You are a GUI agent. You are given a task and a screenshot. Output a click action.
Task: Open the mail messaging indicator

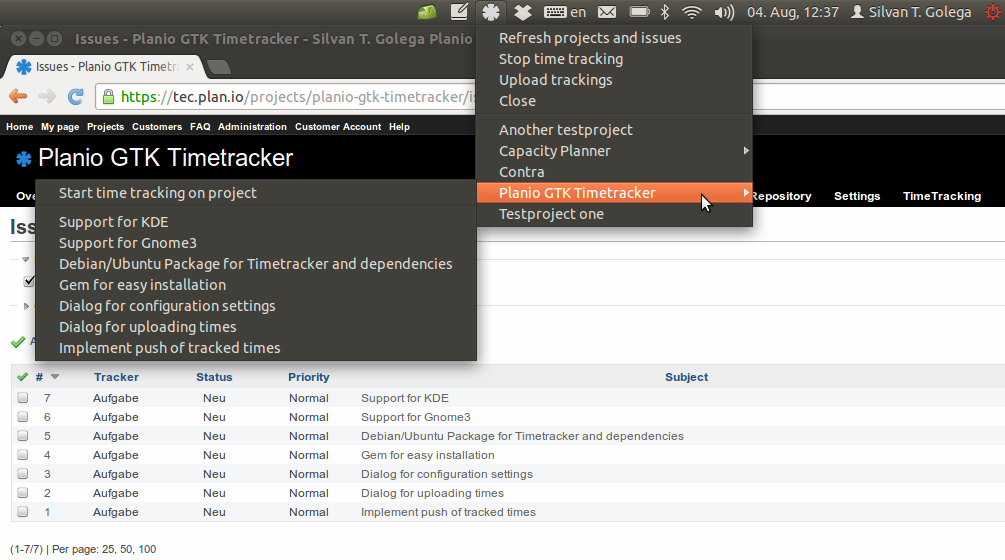click(606, 12)
